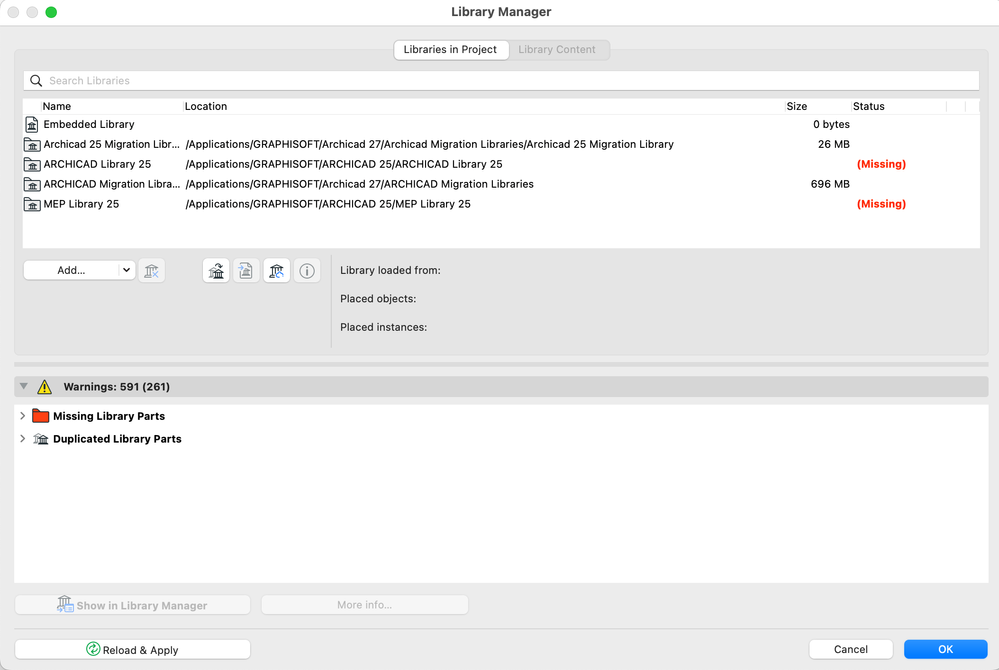Click the library information (i) icon
The width and height of the screenshot is (999, 670).
307,271
